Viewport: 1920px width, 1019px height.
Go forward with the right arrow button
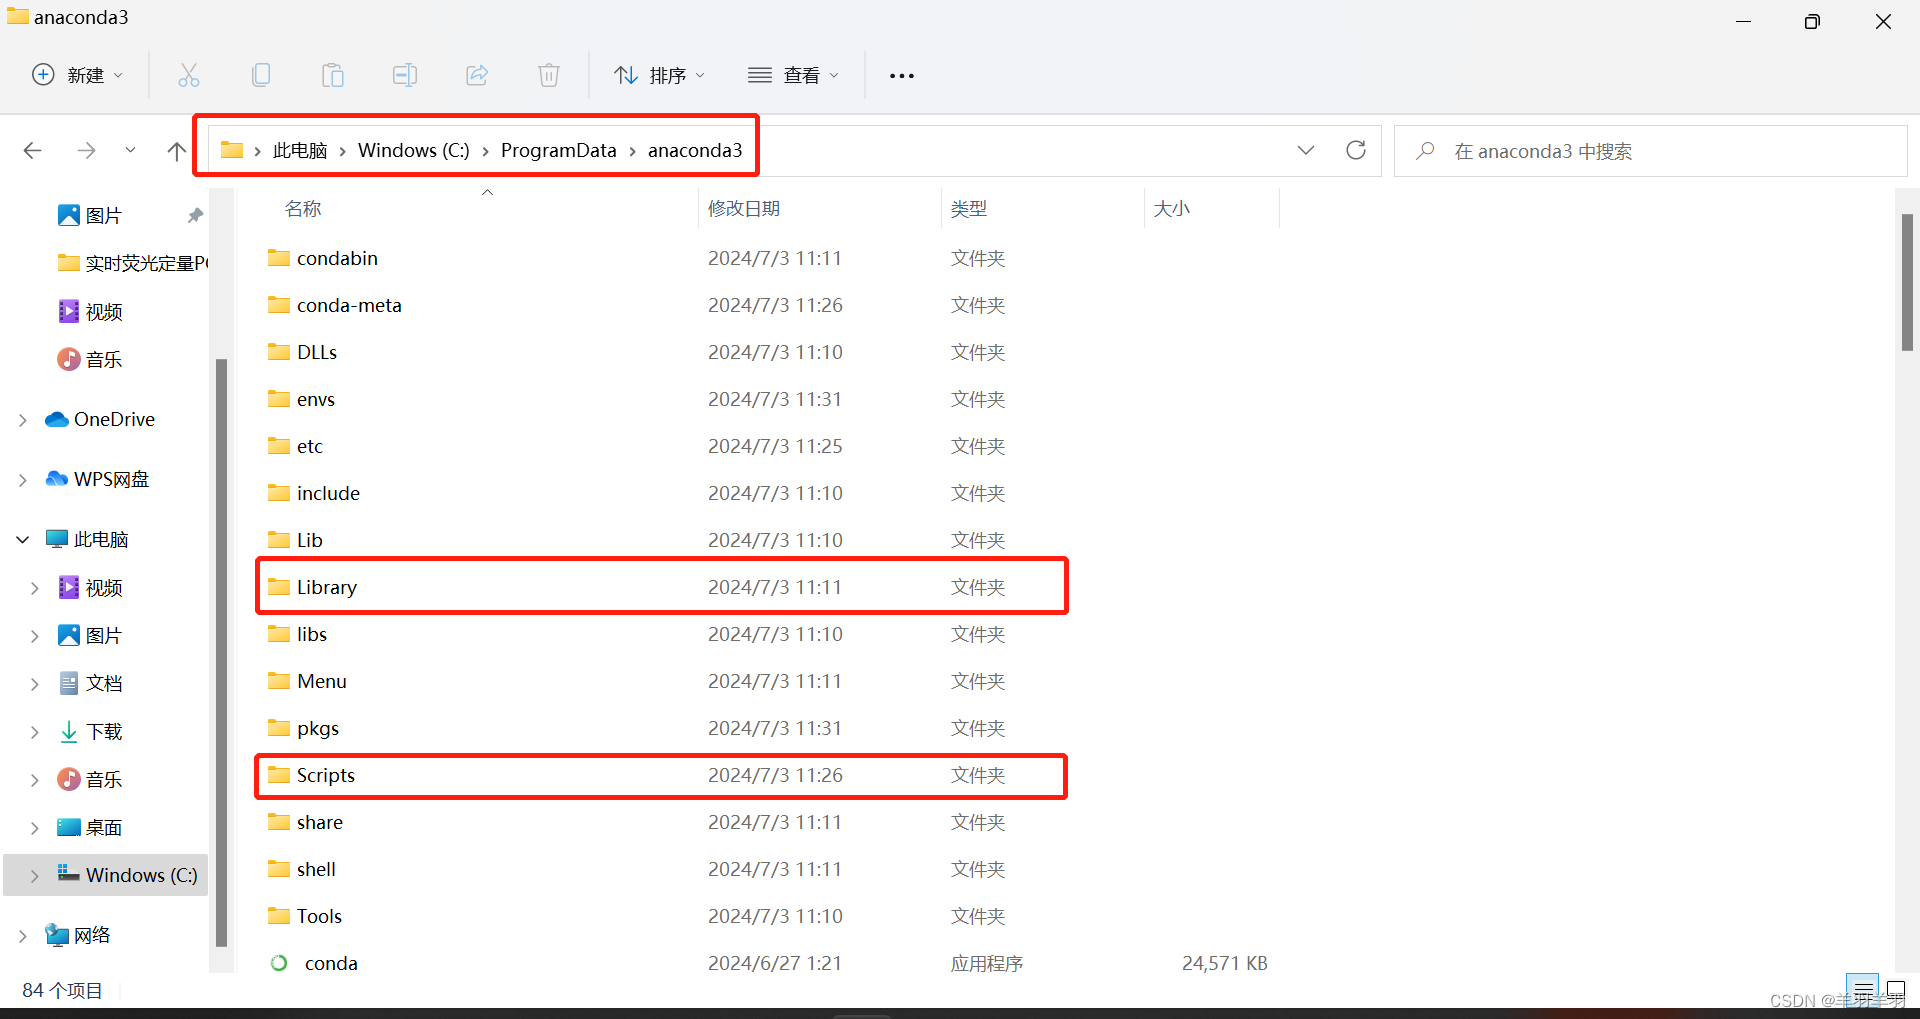pos(87,150)
